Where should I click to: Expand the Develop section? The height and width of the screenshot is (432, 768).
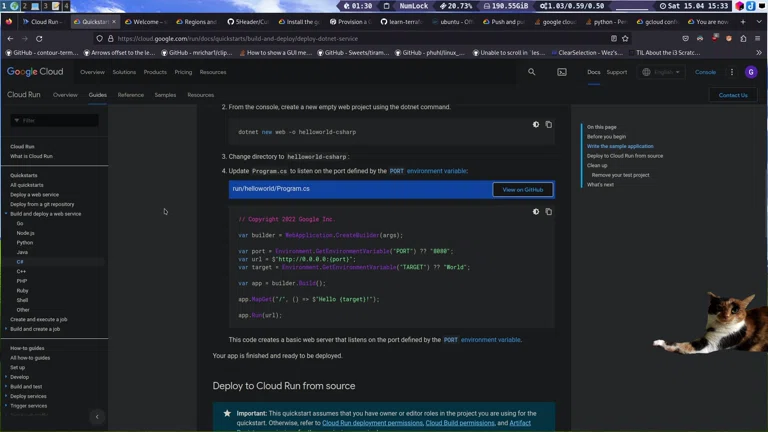[6, 377]
